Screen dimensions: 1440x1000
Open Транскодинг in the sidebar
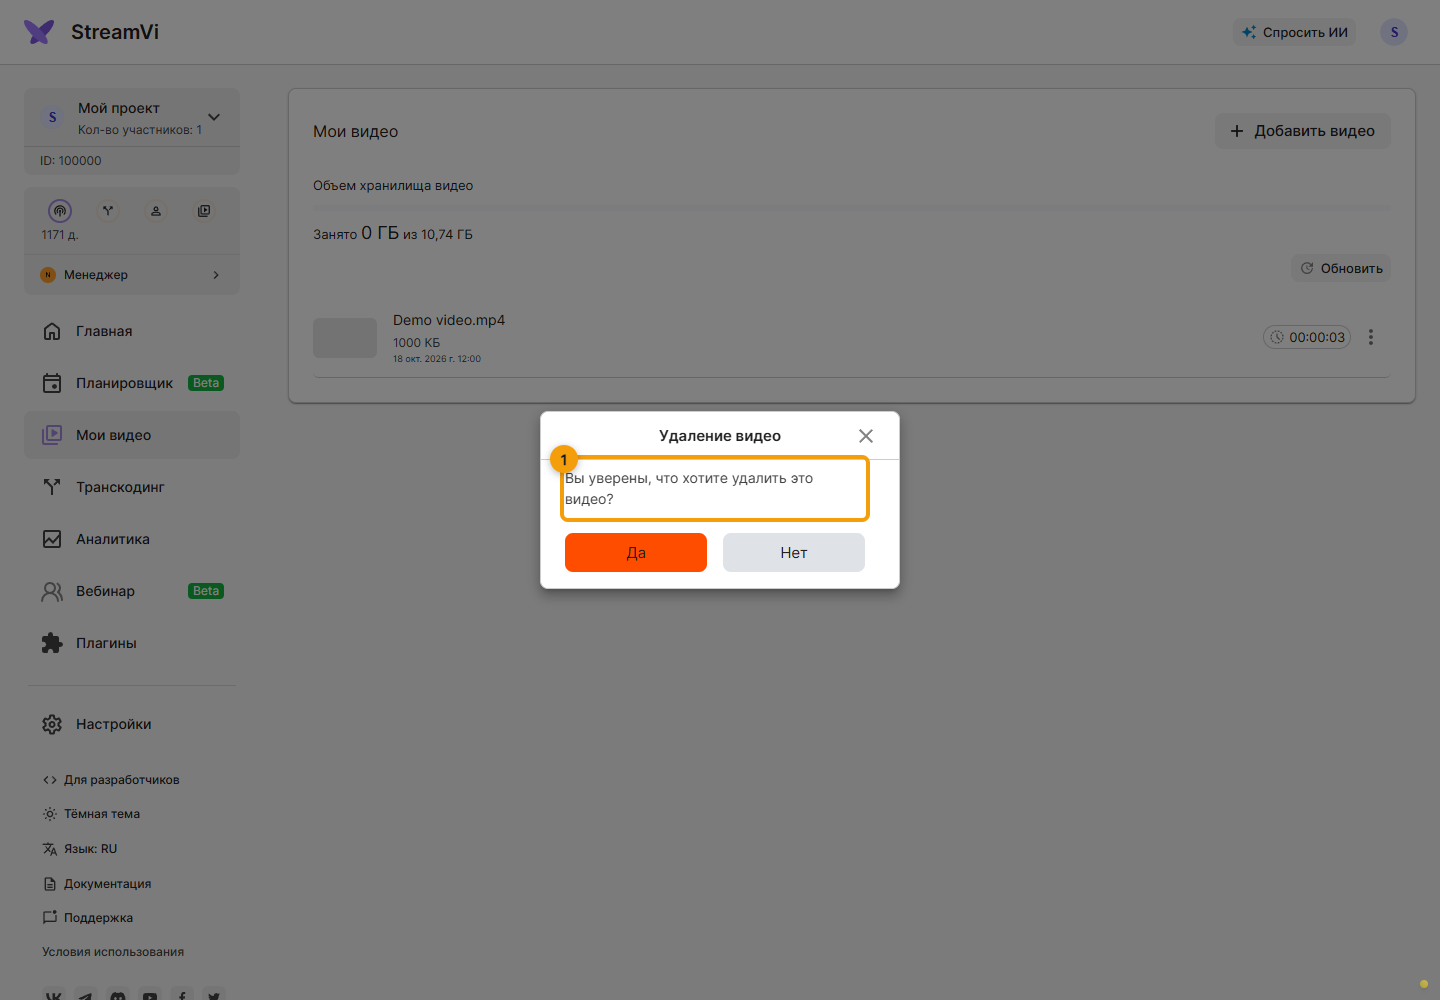coord(132,487)
